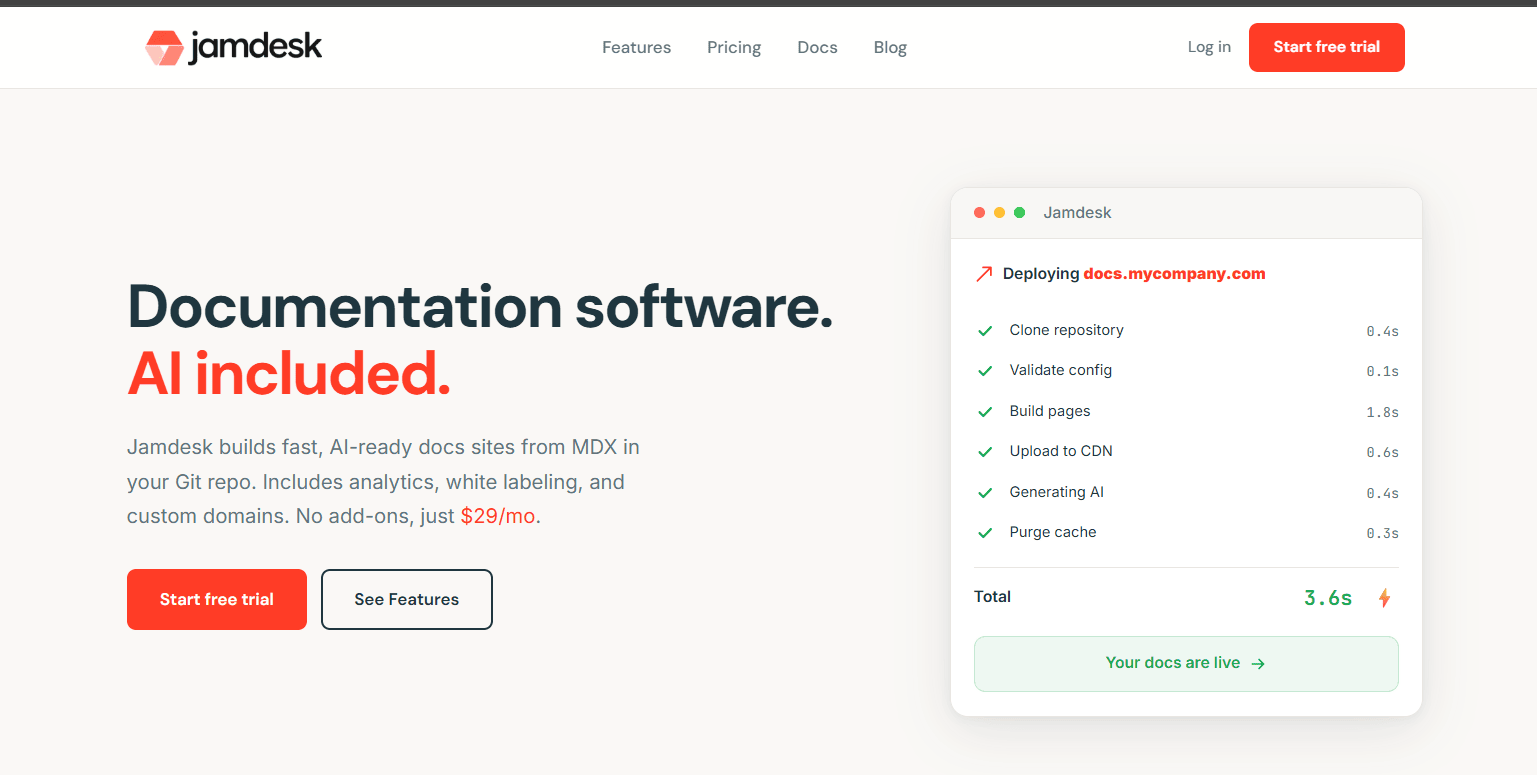This screenshot has width=1537, height=775.
Task: Select the Clone repository step text
Action: [1066, 330]
